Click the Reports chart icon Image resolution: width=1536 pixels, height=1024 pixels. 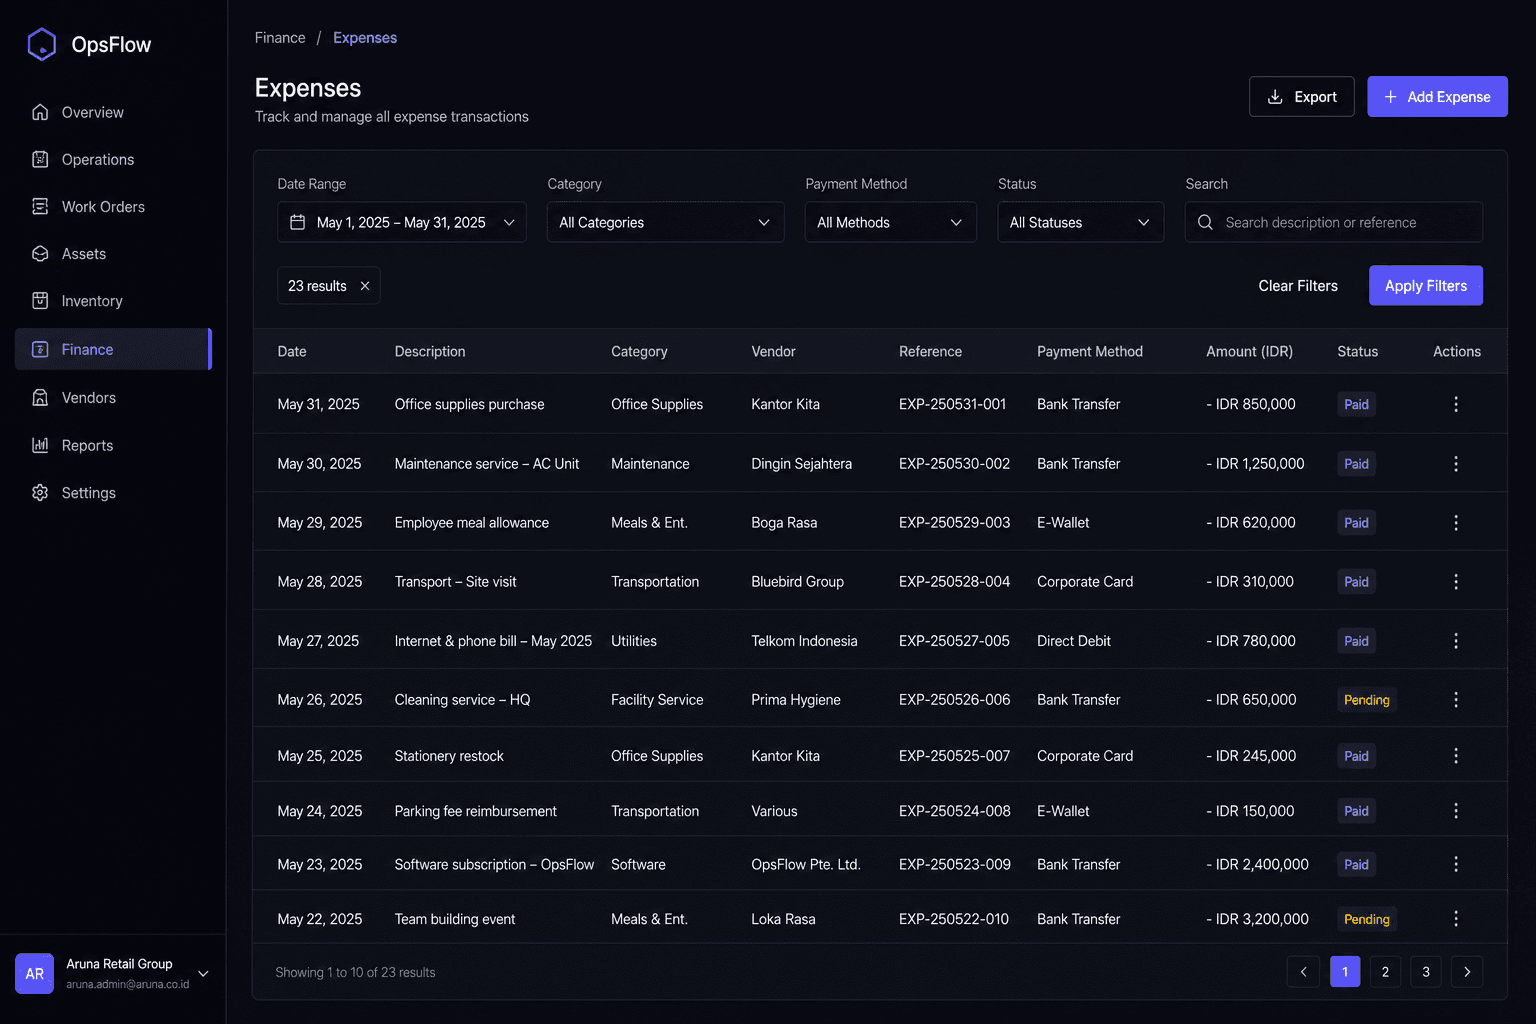(40, 445)
